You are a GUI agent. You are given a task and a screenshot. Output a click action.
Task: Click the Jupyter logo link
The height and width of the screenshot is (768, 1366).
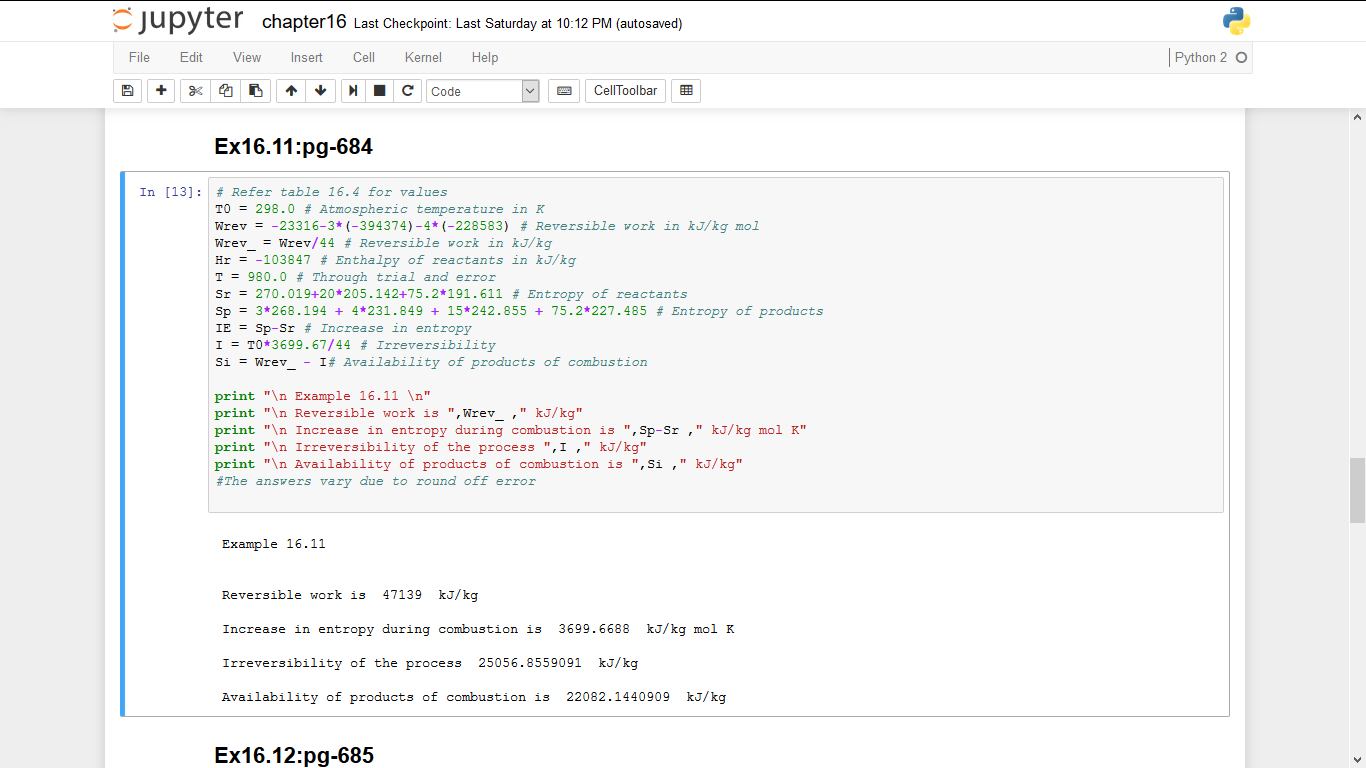coord(178,21)
